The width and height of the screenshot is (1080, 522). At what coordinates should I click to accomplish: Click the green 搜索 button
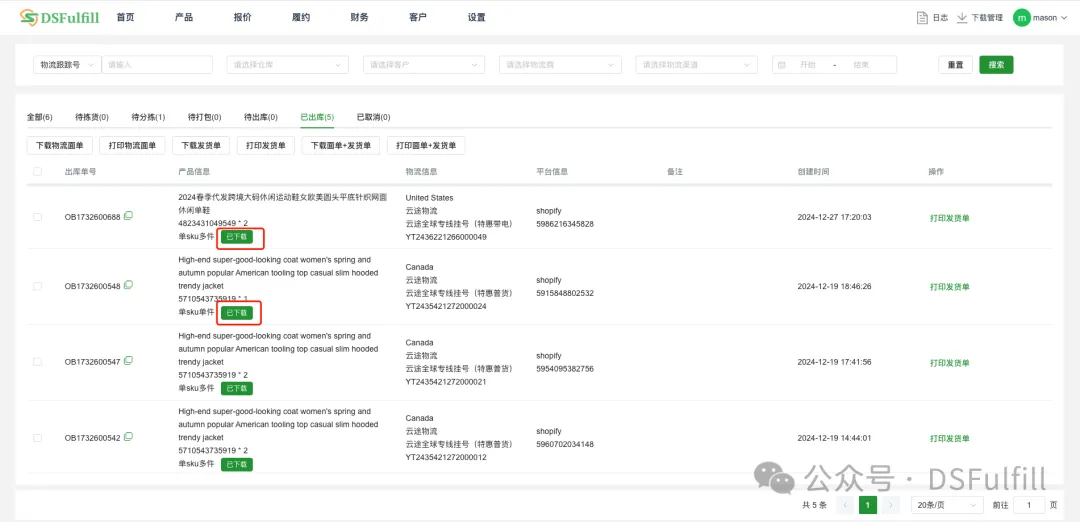coord(996,65)
